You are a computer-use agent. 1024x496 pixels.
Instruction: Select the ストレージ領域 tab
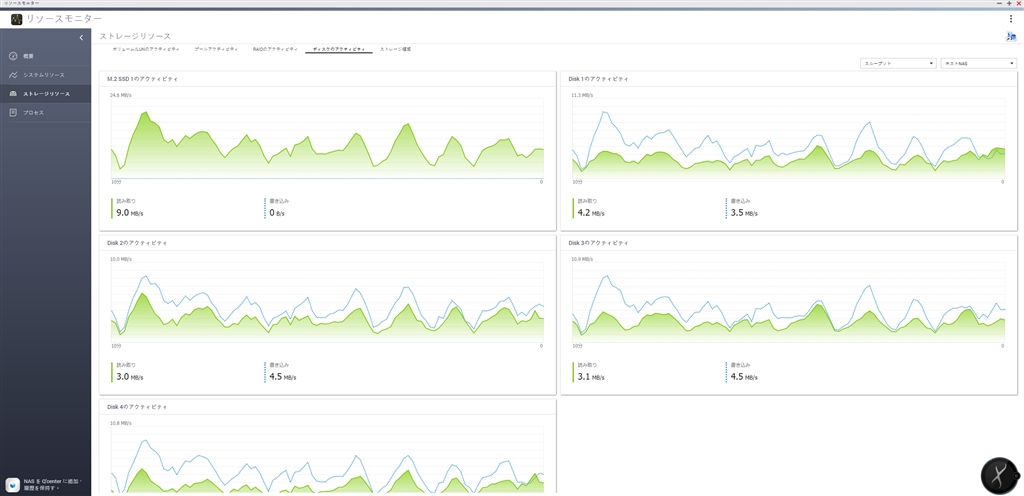tap(395, 49)
